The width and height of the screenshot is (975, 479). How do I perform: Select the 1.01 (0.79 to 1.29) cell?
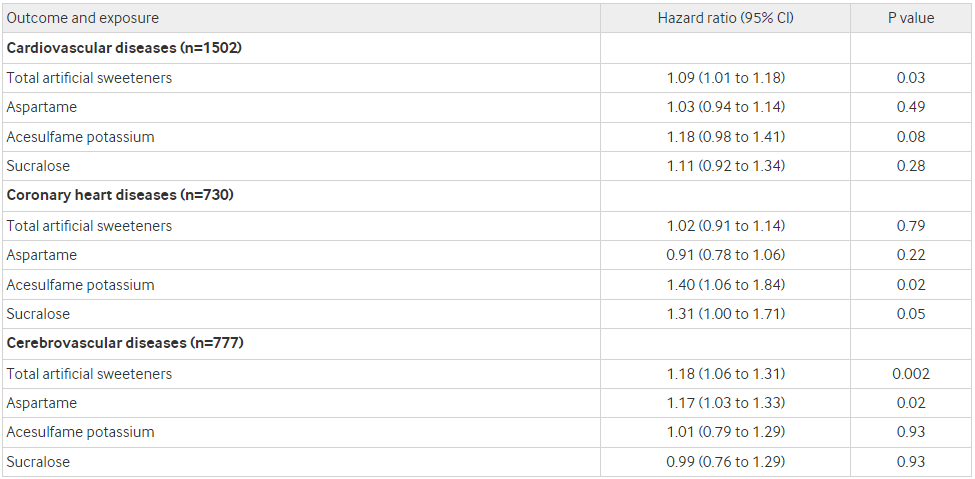[x=725, y=432]
